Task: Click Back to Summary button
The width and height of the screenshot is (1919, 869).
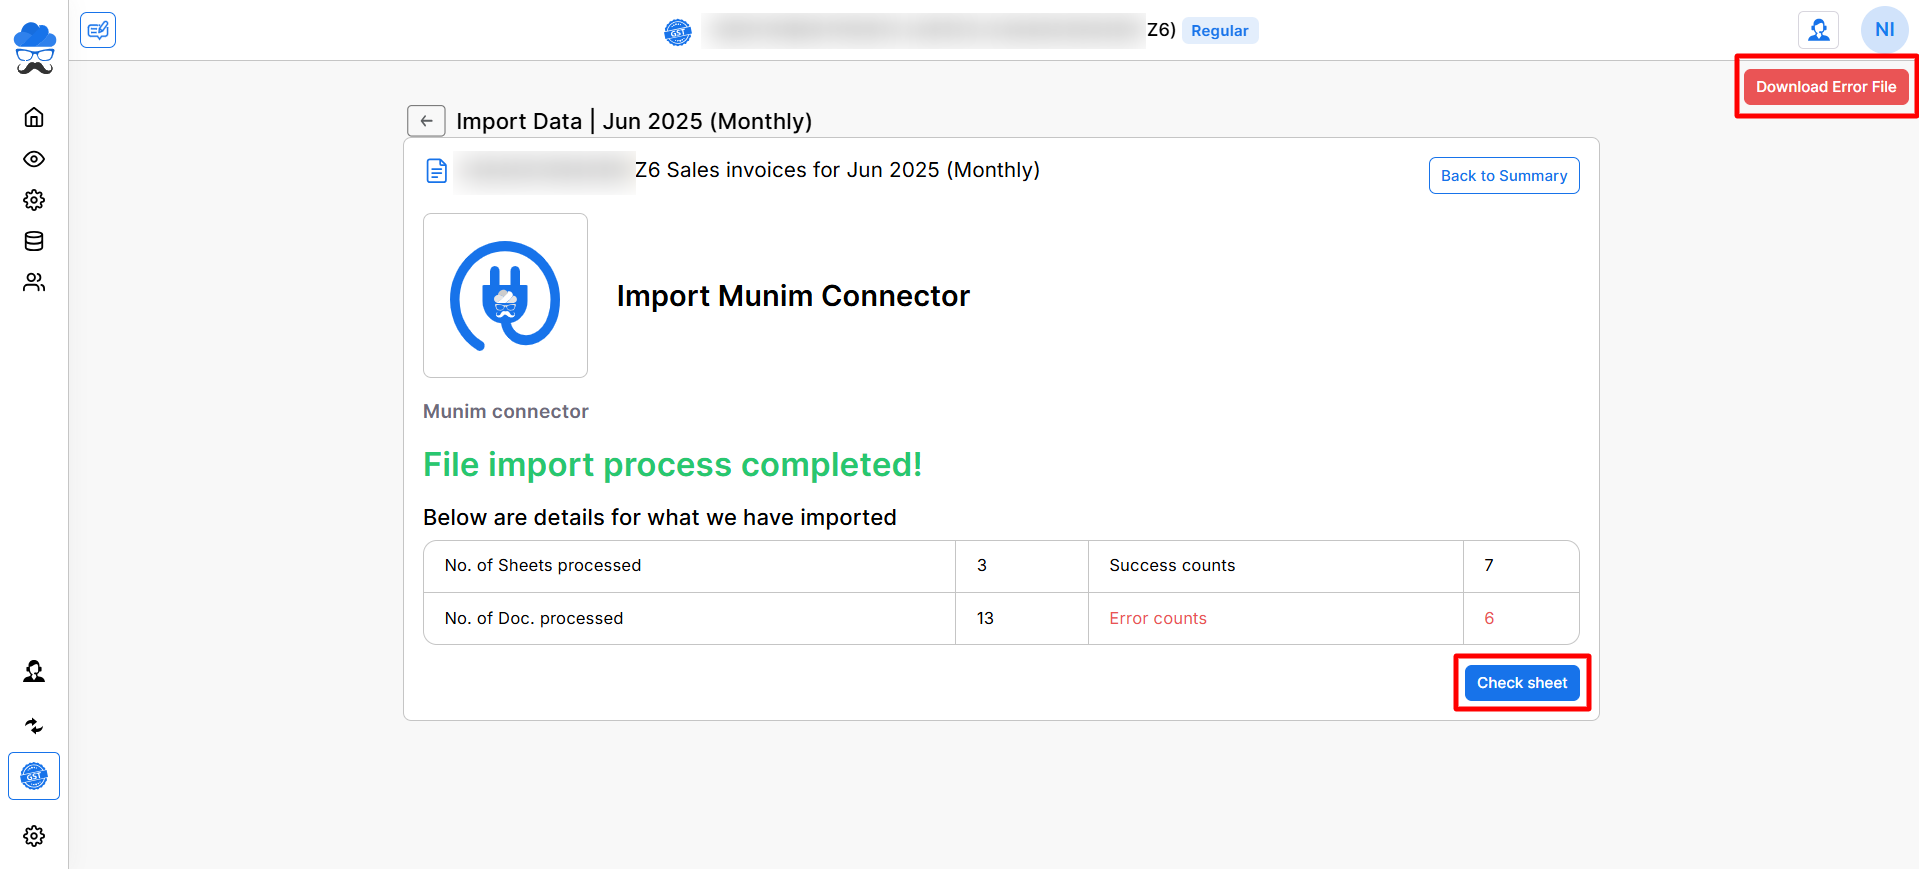Action: (1504, 176)
